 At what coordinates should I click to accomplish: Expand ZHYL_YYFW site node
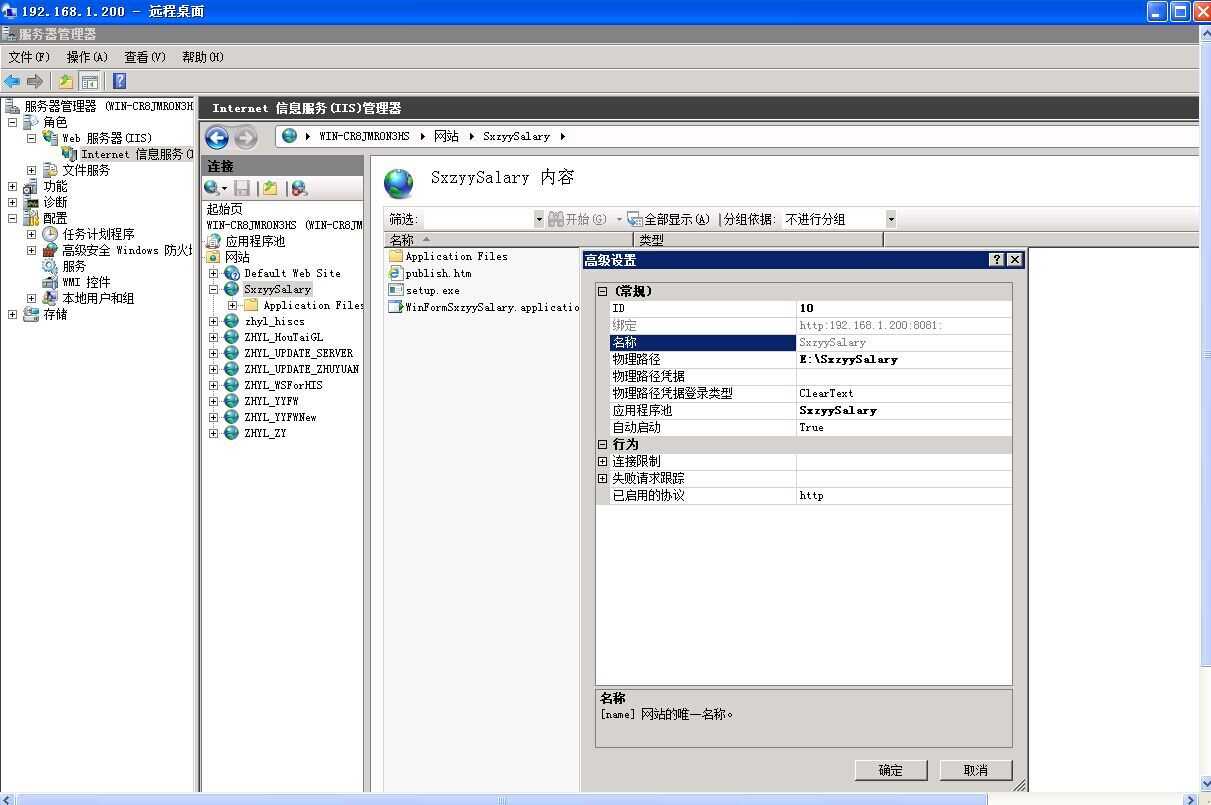point(213,401)
